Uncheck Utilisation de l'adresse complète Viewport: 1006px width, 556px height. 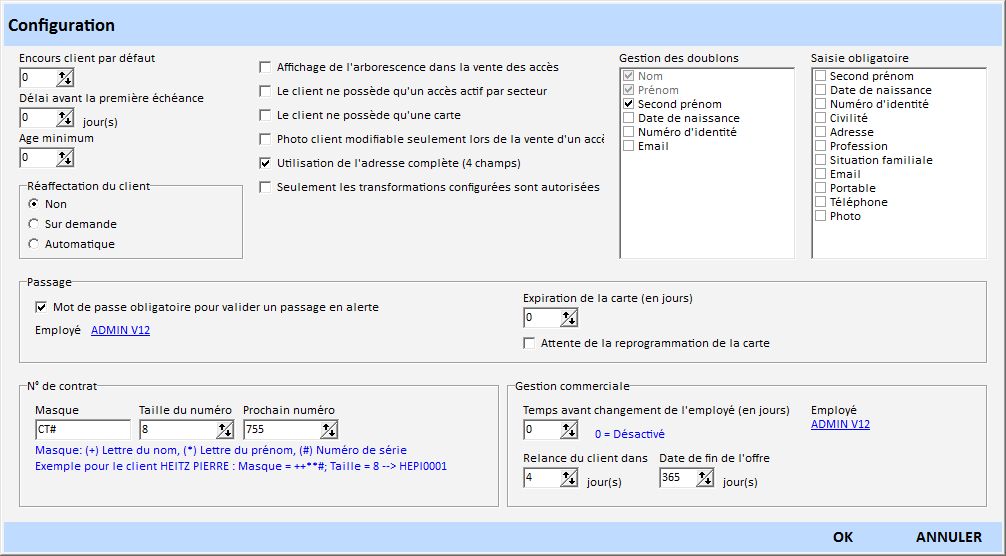click(x=265, y=163)
